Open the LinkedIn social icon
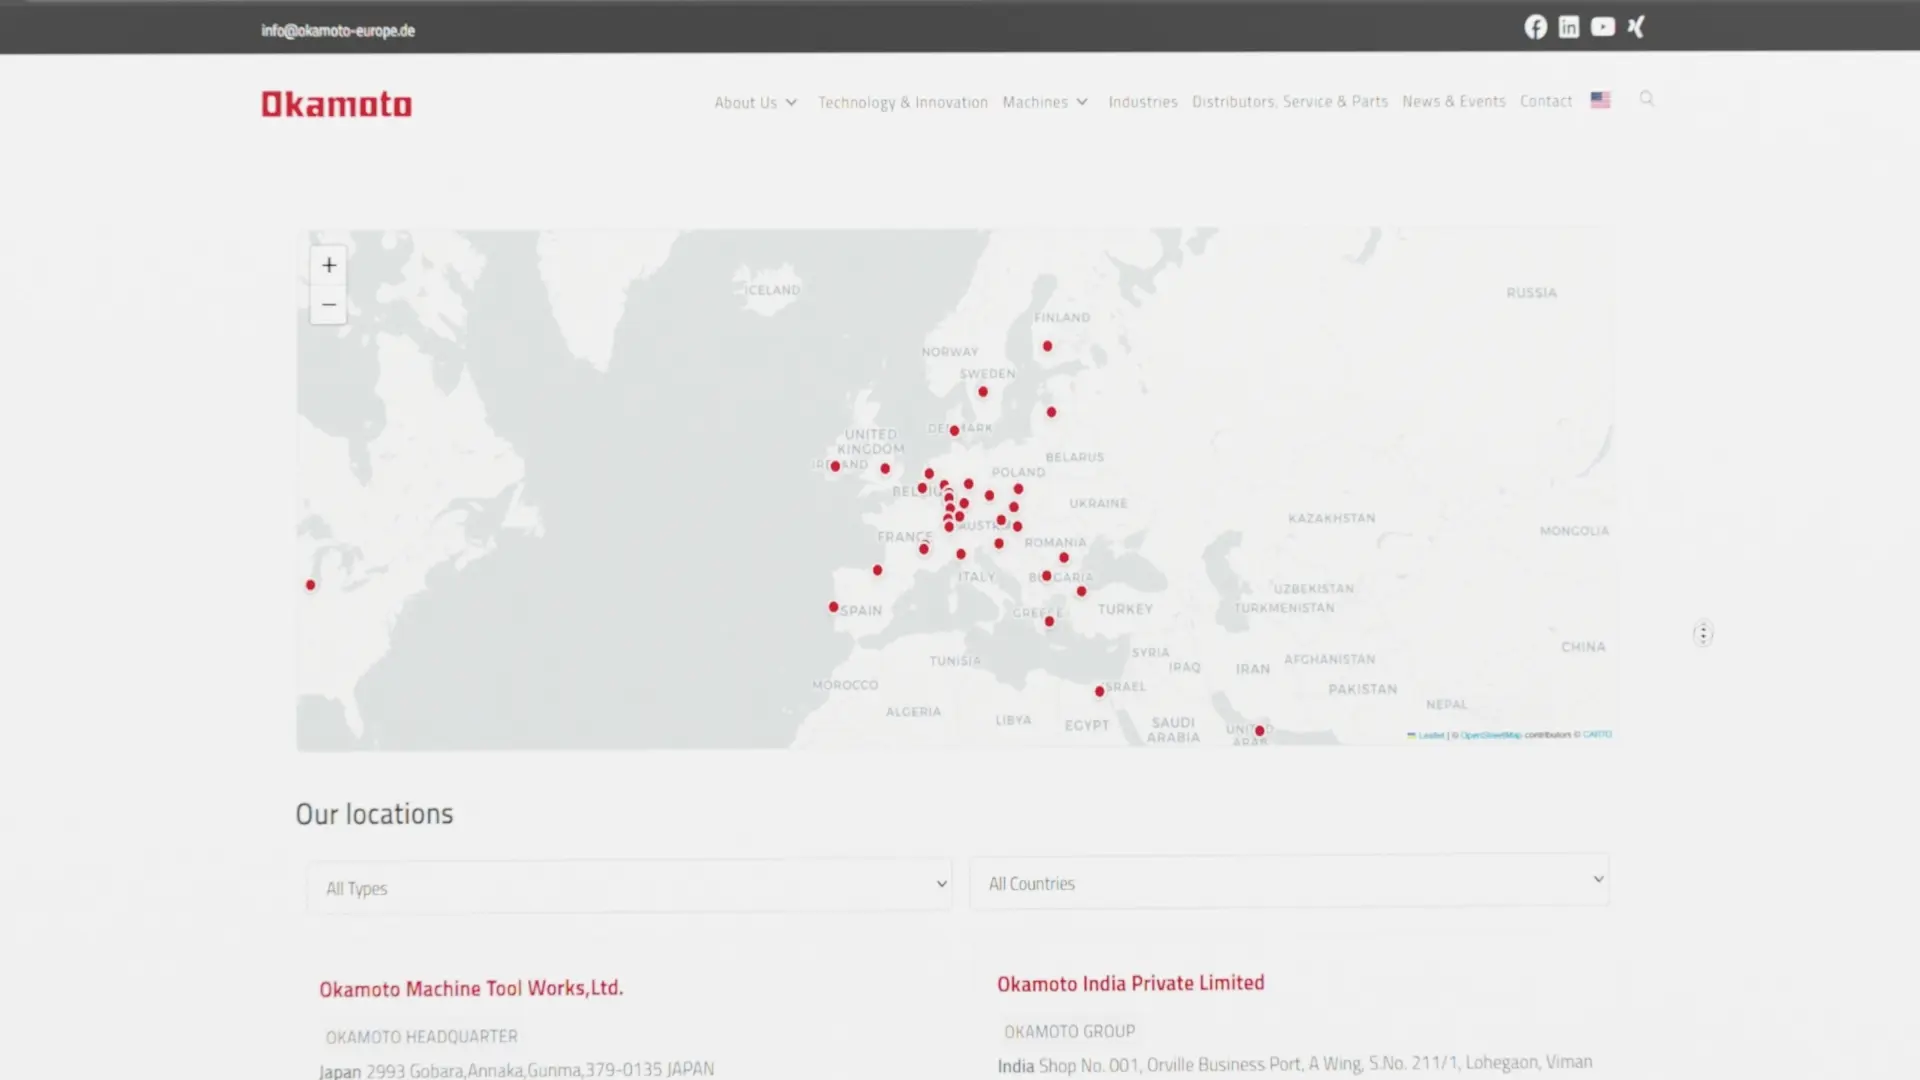The height and width of the screenshot is (1080, 1920). coord(1568,27)
